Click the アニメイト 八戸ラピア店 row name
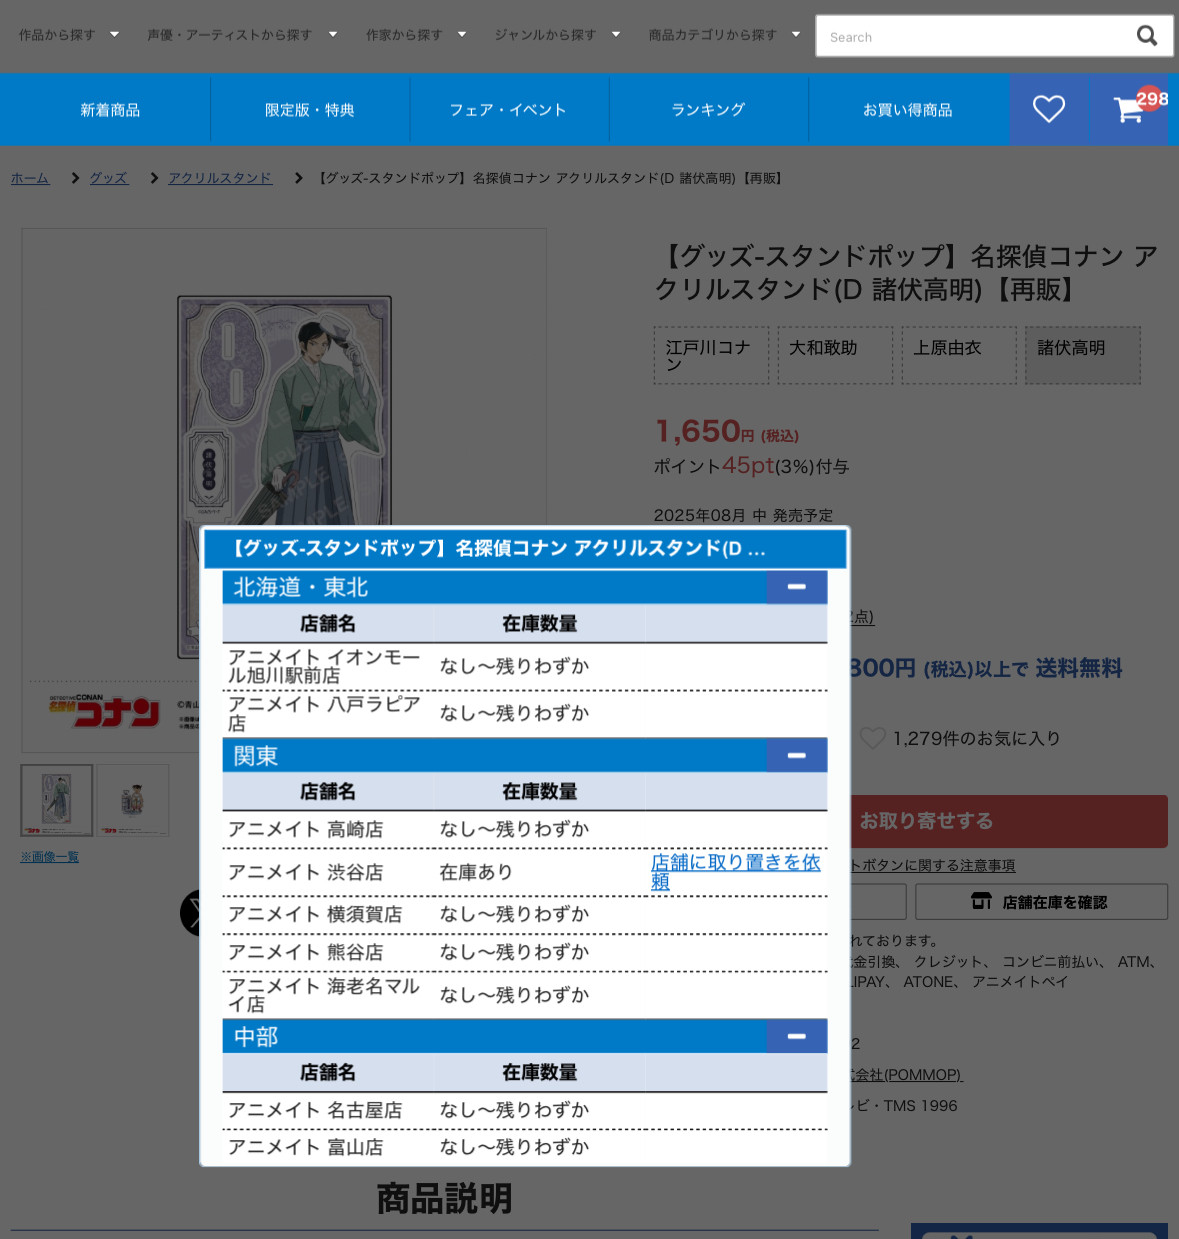 click(324, 713)
